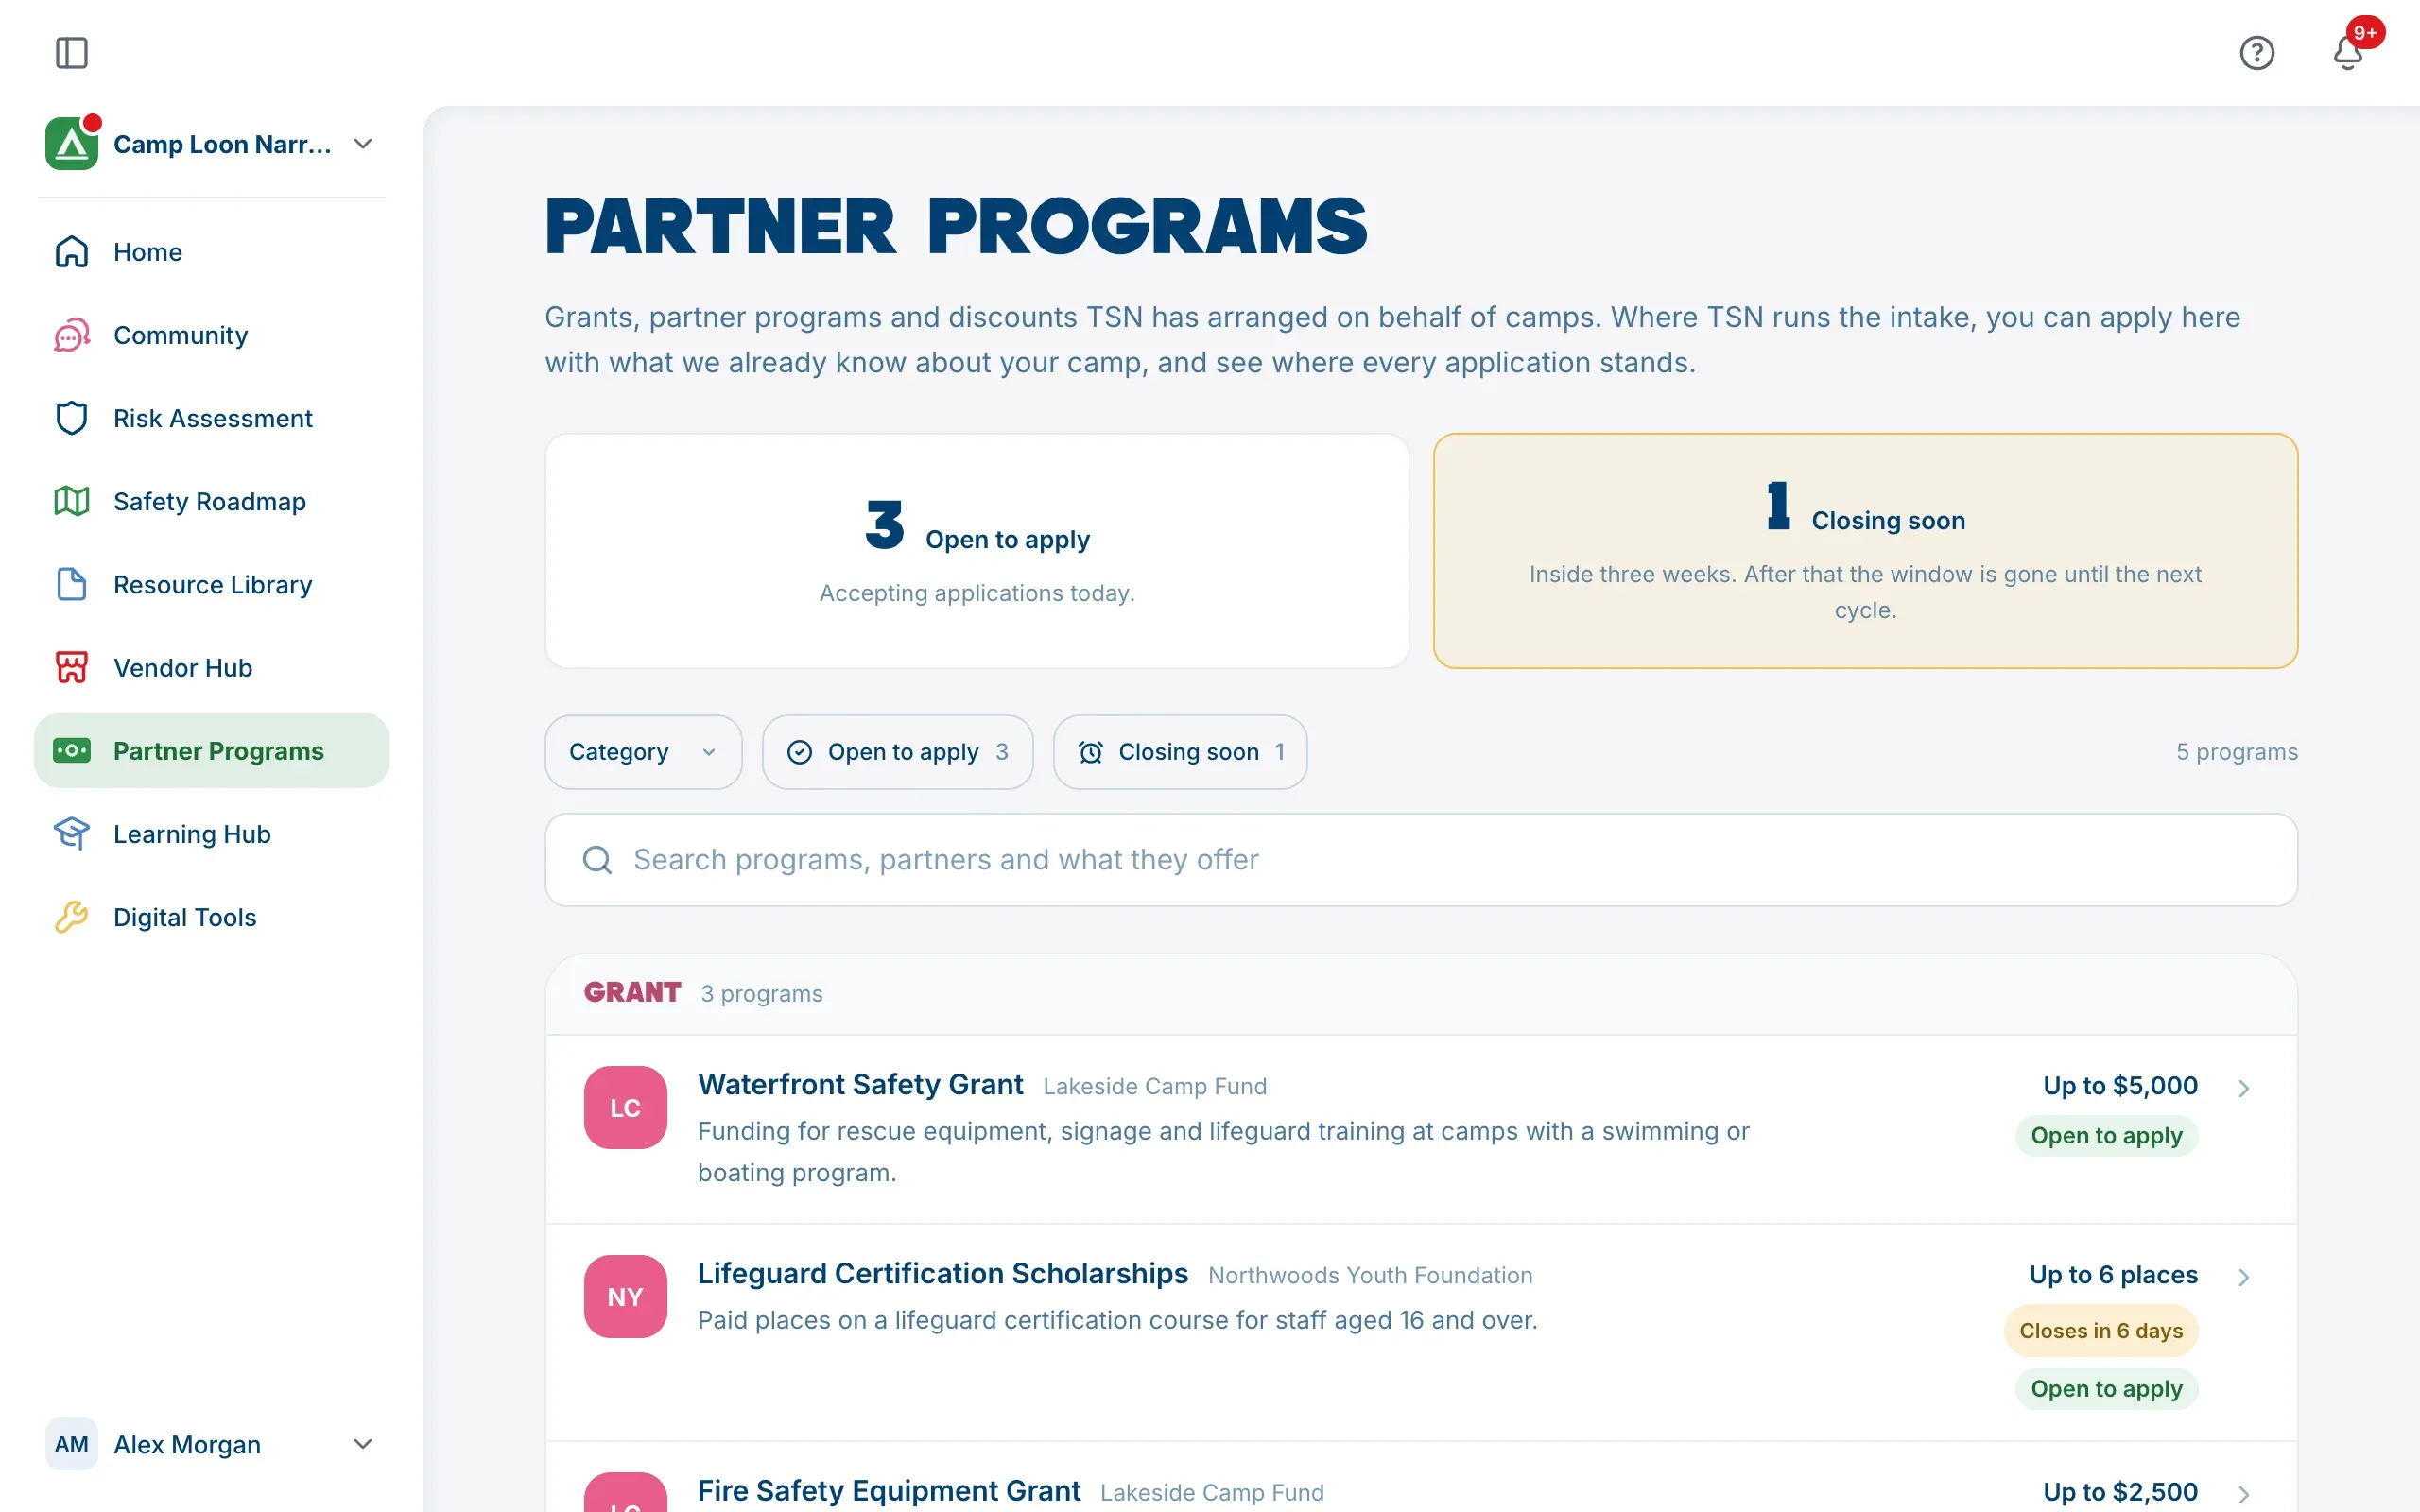Image resolution: width=2420 pixels, height=1512 pixels.
Task: Click the Up to $5,000 amount
Action: click(2120, 1086)
